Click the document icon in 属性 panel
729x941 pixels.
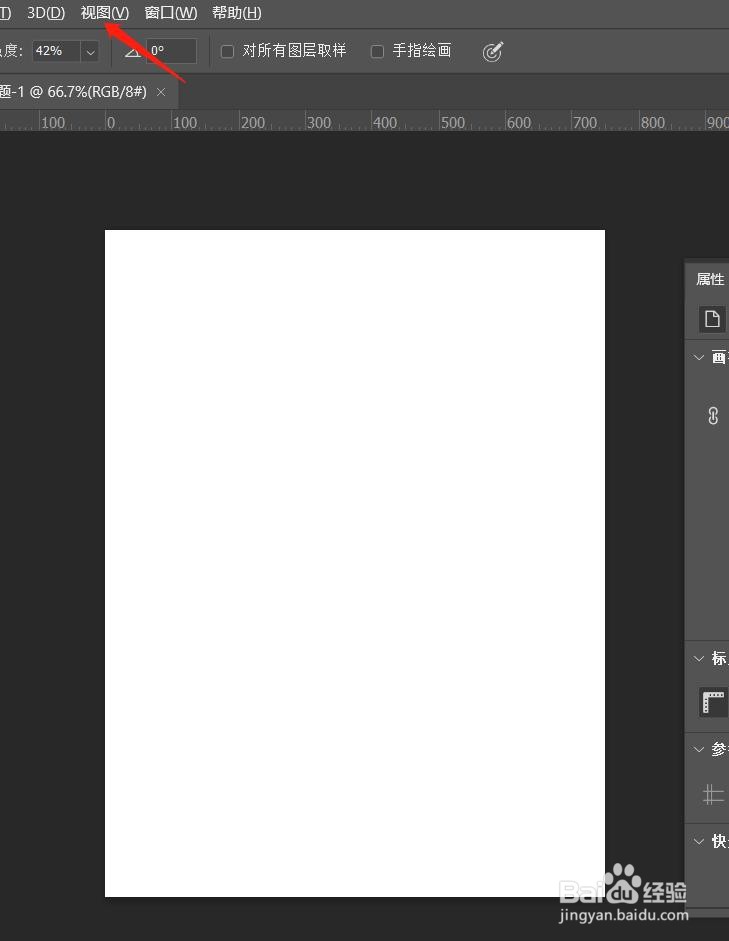[713, 319]
